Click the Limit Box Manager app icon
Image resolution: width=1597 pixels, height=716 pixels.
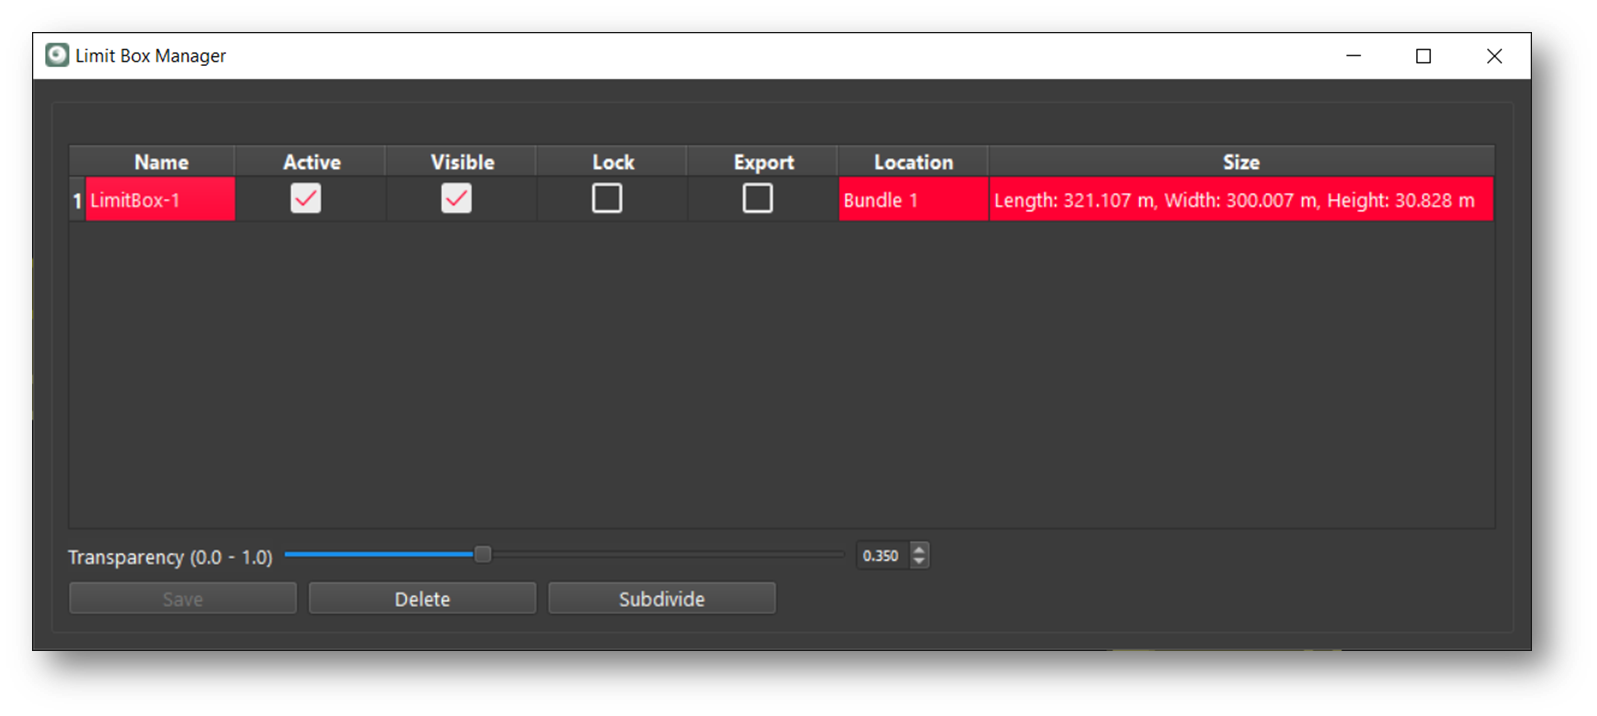(57, 55)
